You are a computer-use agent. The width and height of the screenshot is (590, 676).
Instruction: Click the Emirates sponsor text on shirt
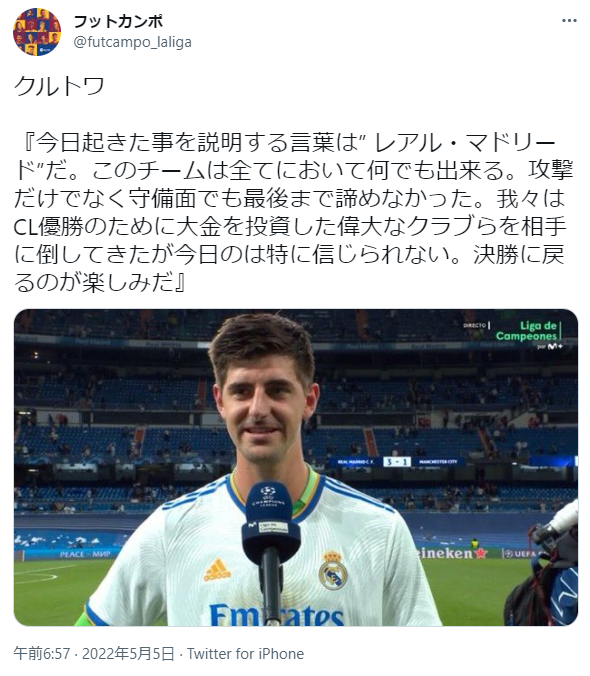pyautogui.click(x=277, y=614)
